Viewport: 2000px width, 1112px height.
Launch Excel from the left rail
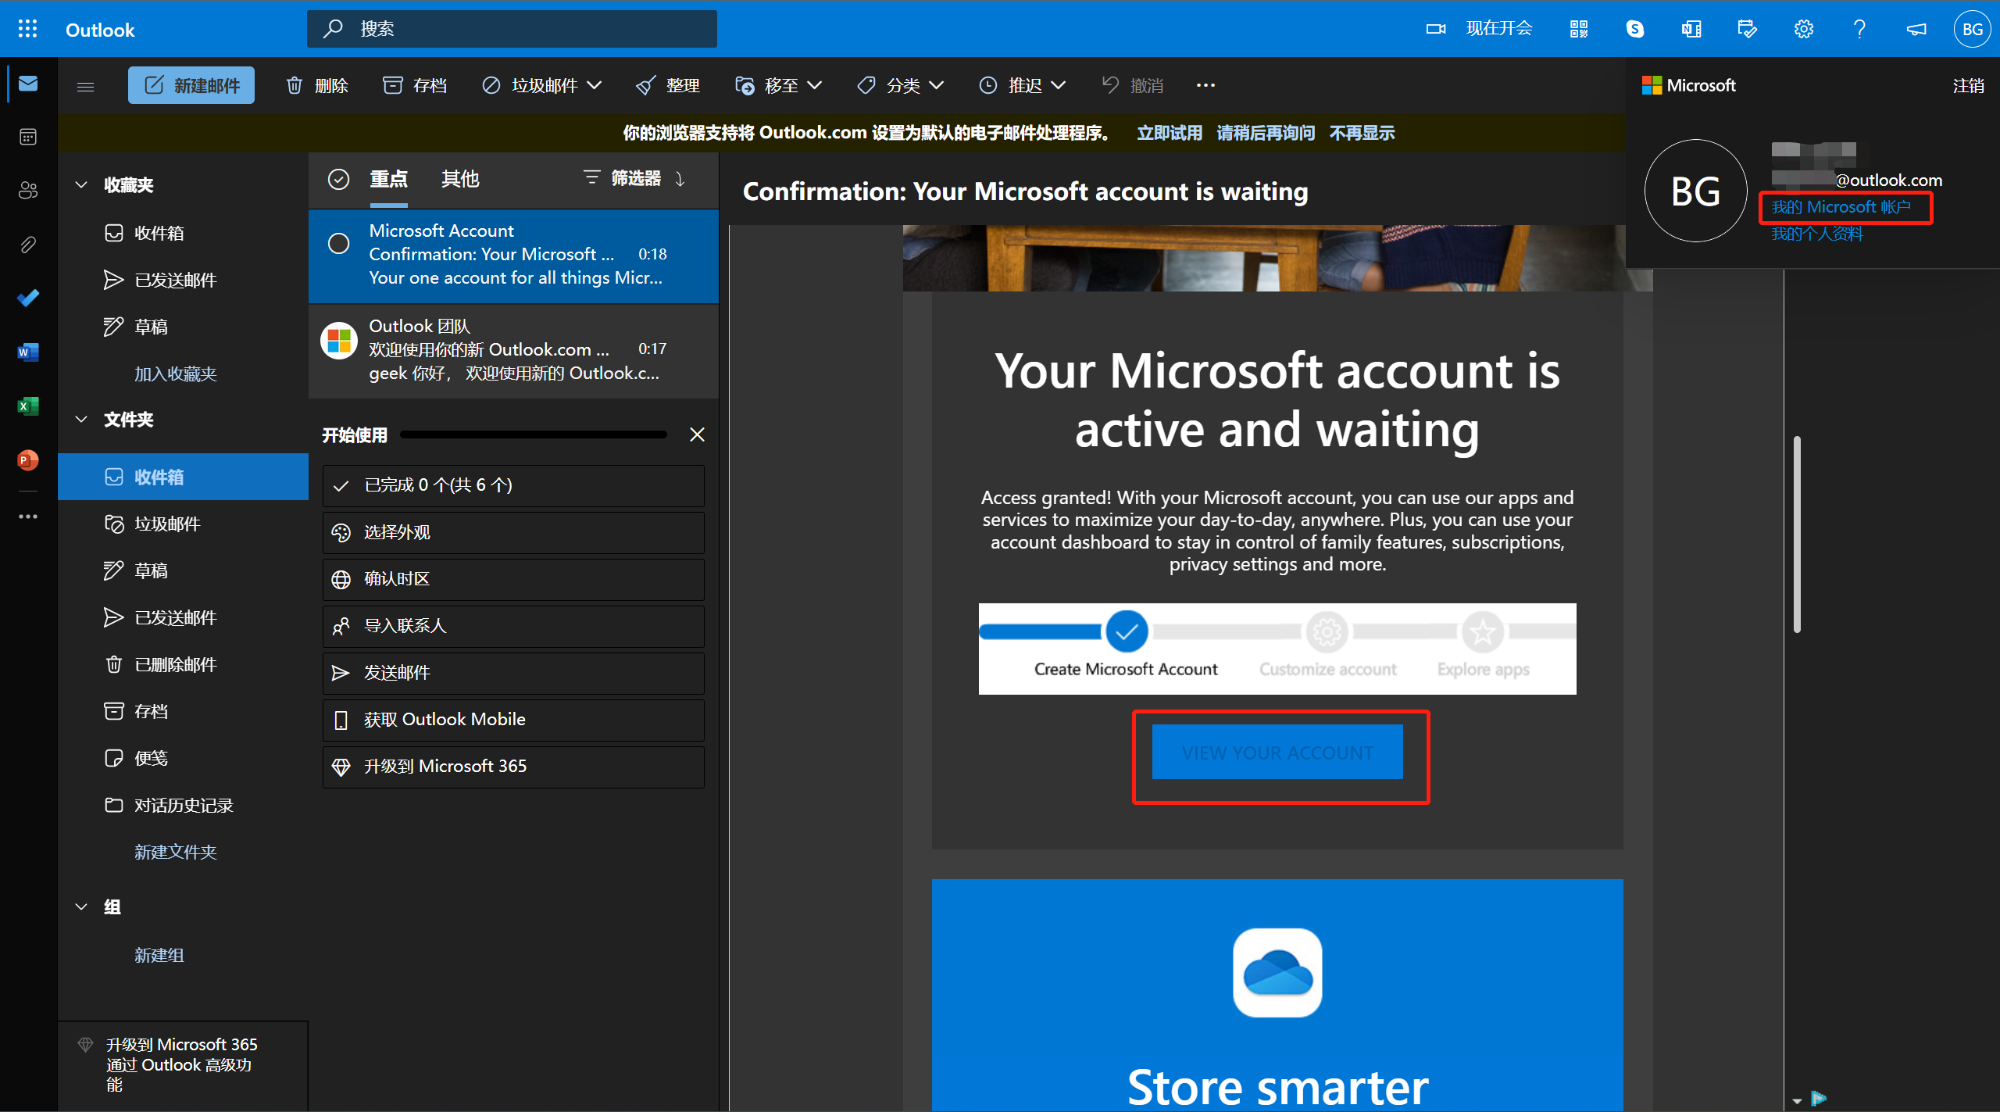(28, 406)
